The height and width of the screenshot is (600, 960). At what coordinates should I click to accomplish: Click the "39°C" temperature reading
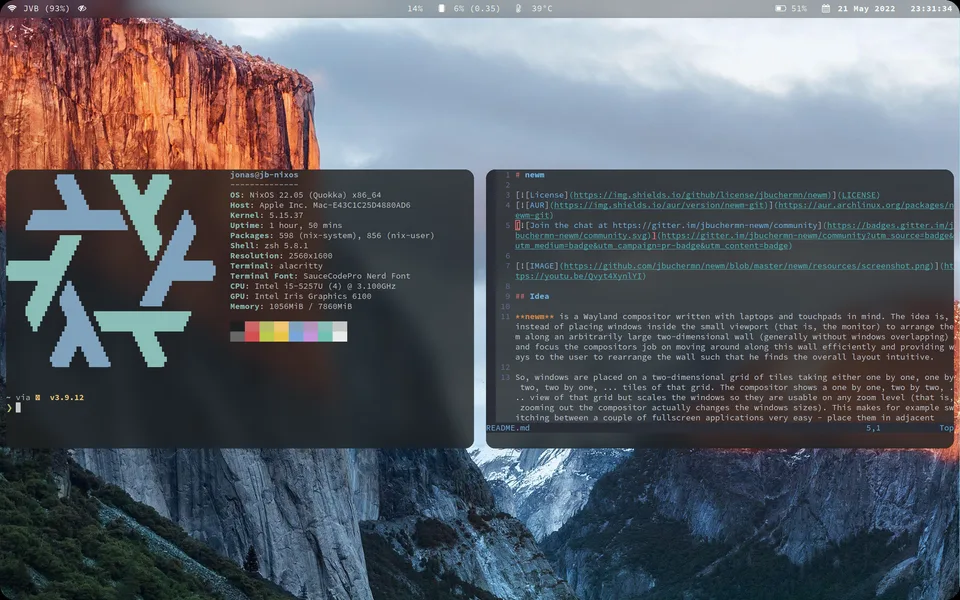[541, 9]
